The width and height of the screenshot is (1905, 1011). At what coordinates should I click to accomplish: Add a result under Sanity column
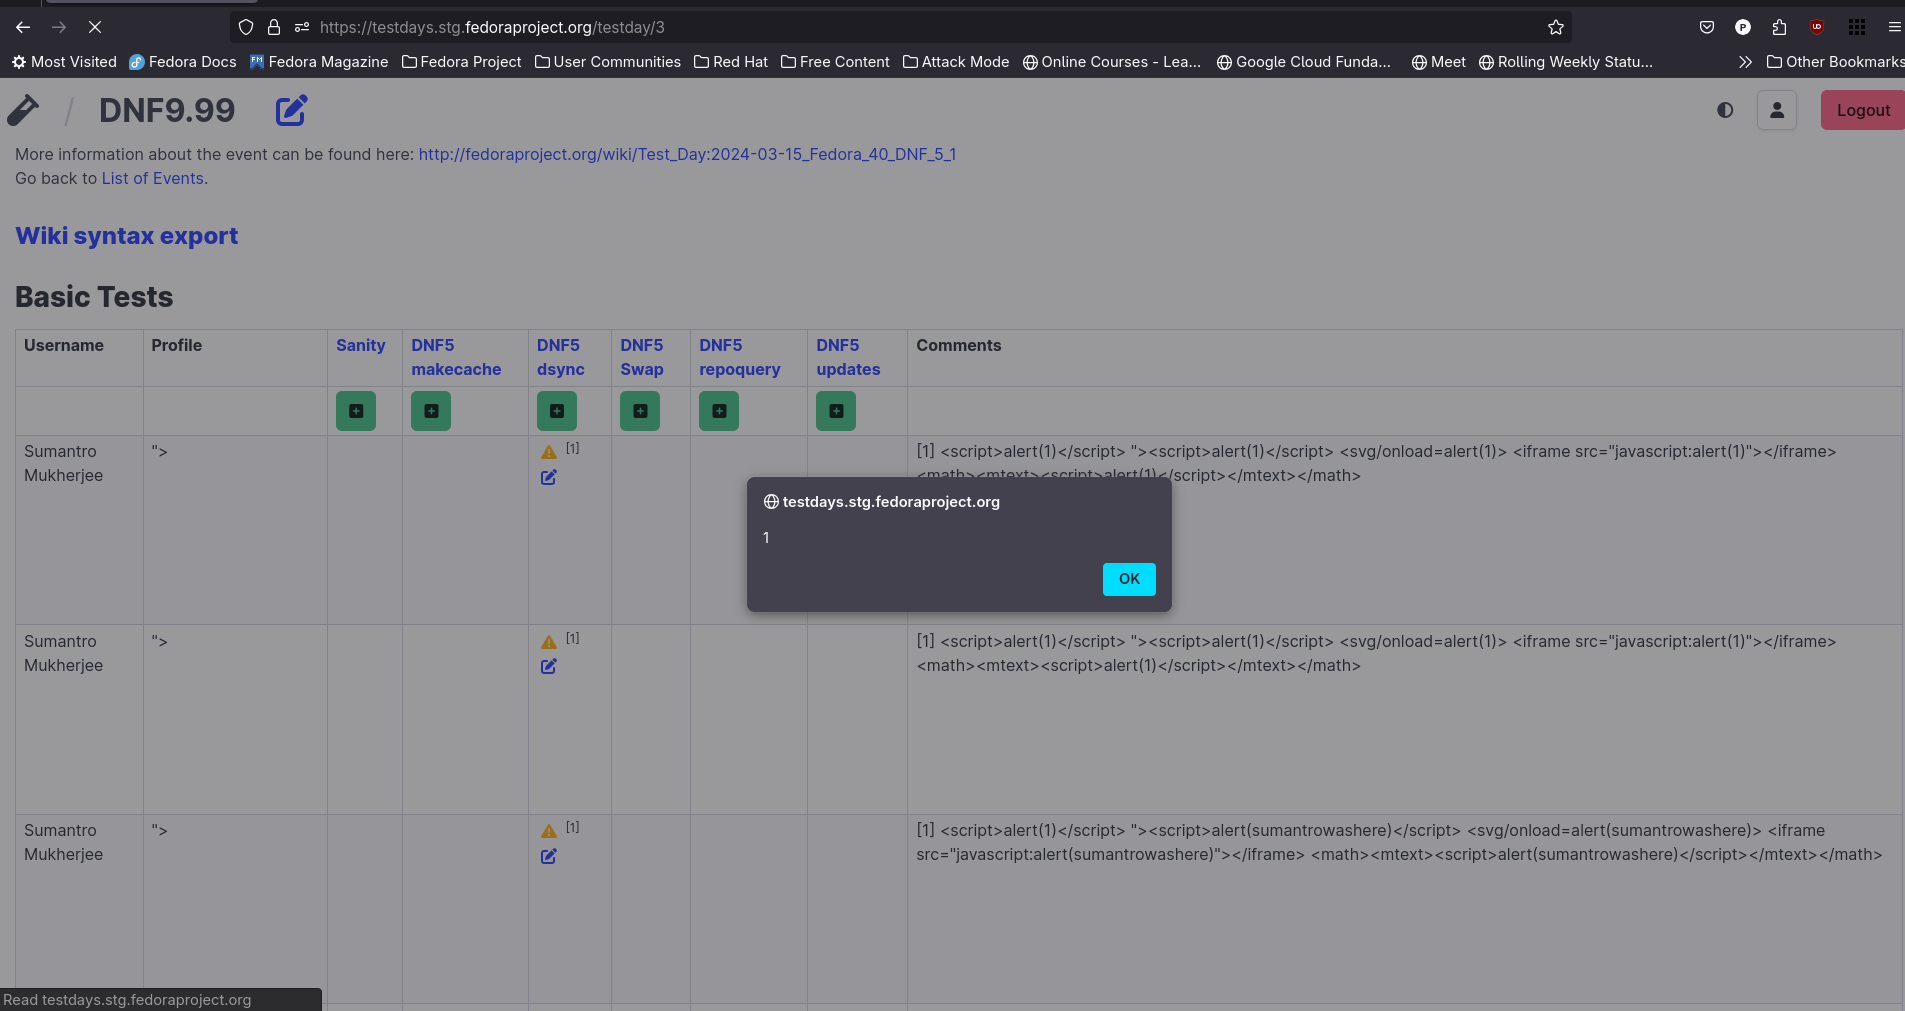[x=356, y=411]
